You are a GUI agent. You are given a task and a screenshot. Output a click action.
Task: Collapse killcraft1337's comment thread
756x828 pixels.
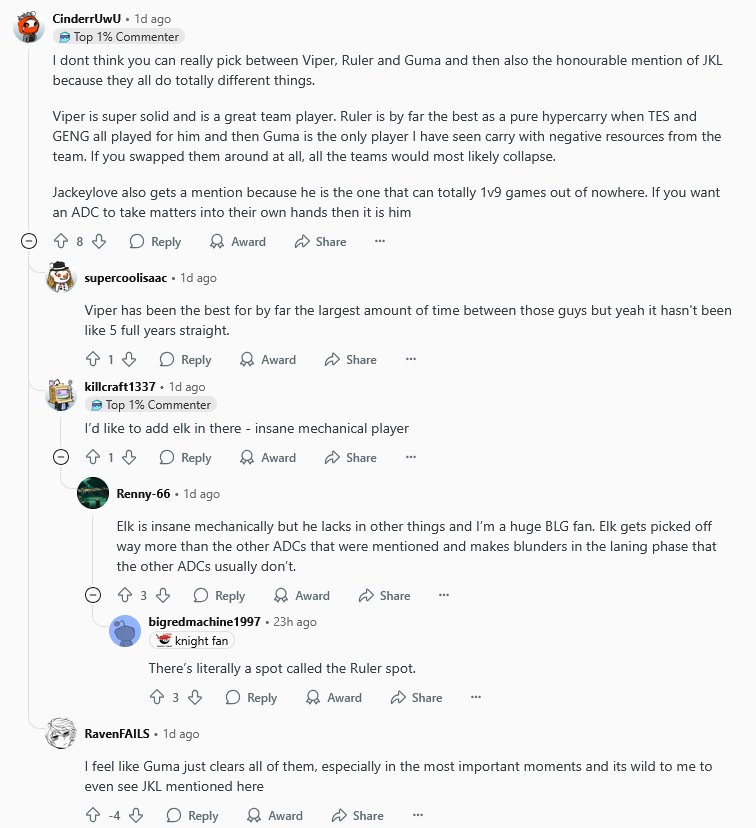pos(60,457)
